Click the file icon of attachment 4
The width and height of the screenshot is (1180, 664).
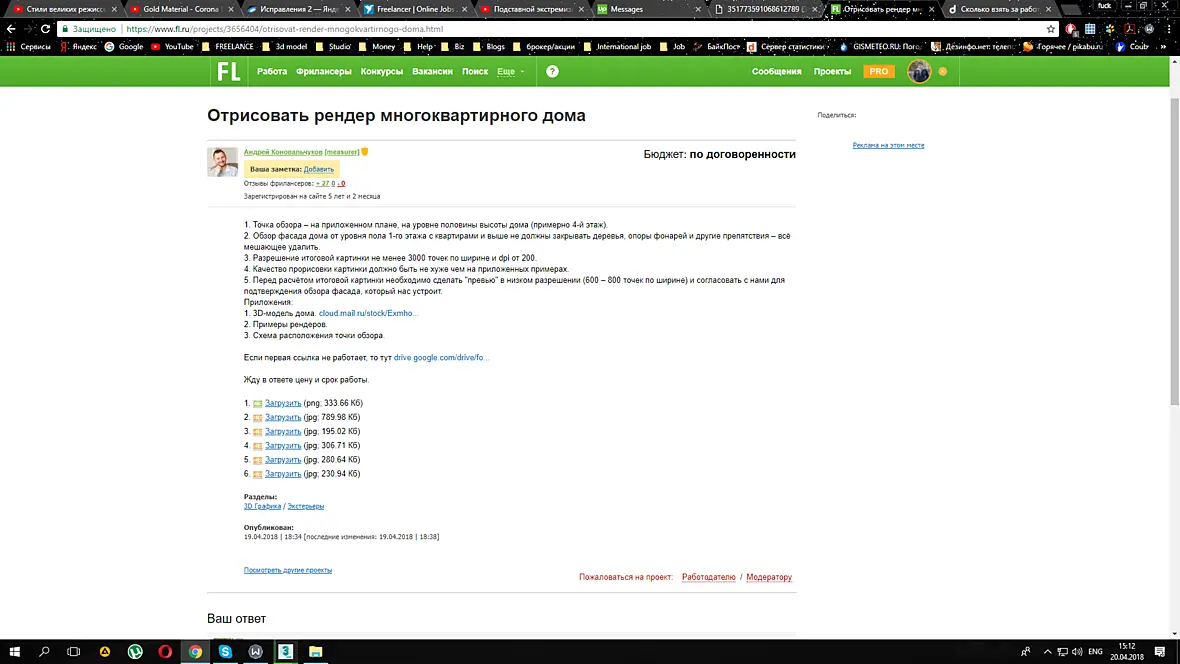pos(257,446)
